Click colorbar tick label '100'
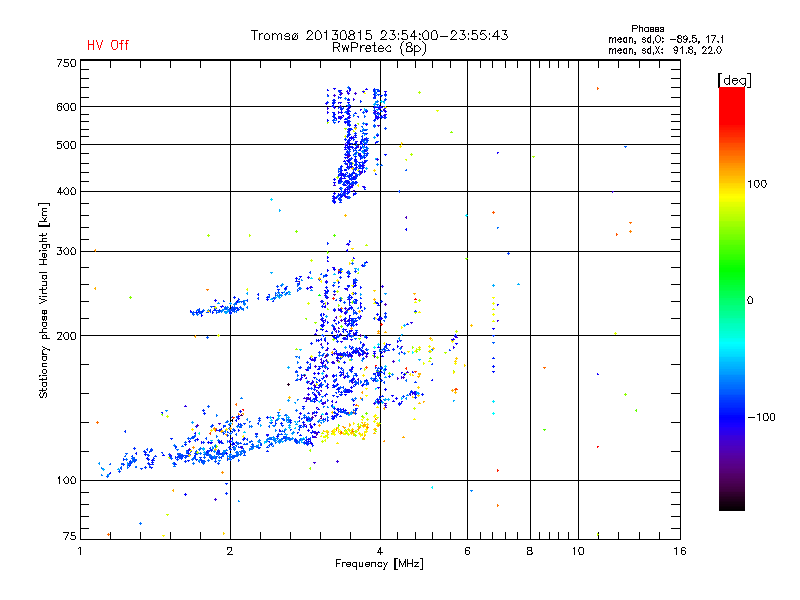The width and height of the screenshot is (800, 600). pos(757,184)
